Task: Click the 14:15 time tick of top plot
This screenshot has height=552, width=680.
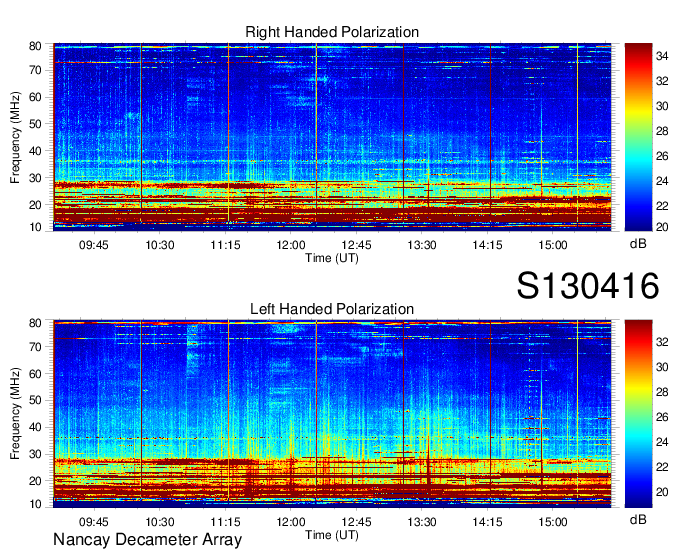Action: [x=487, y=245]
